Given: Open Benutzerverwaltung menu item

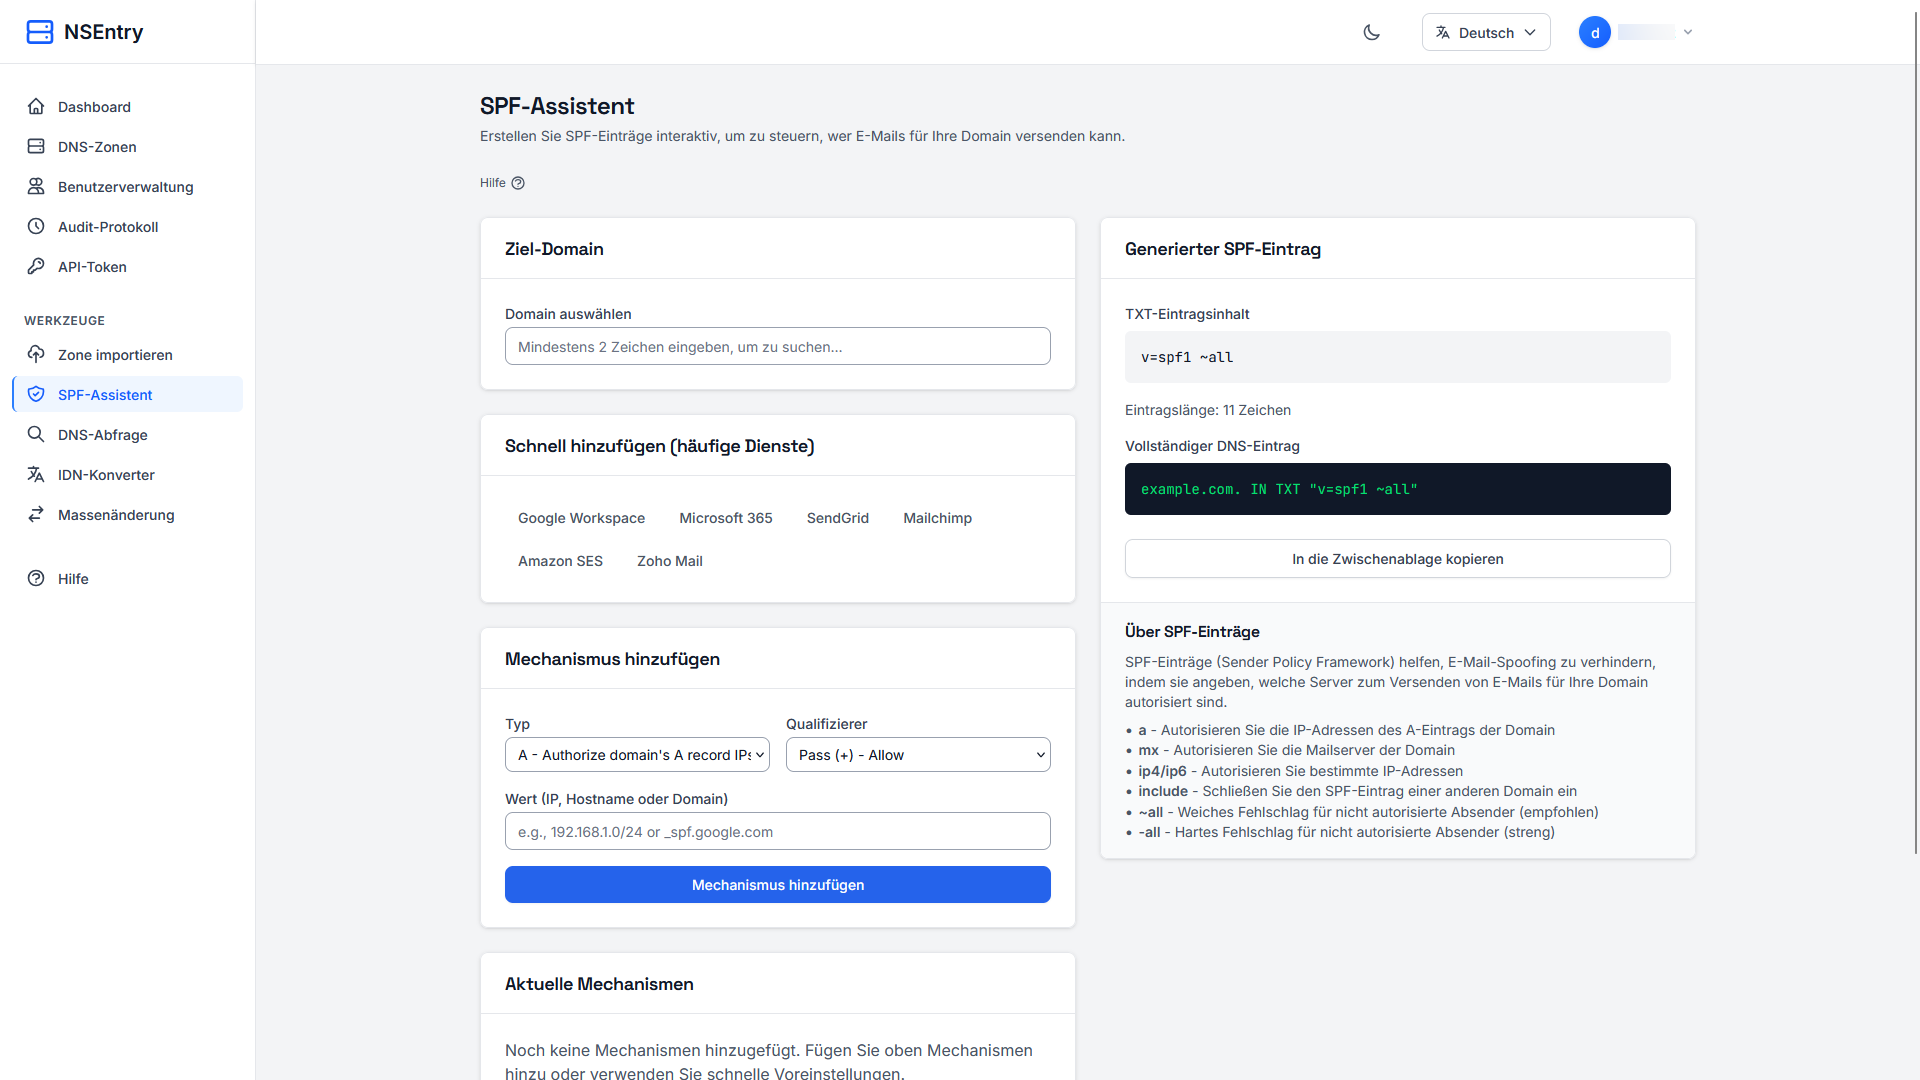Looking at the screenshot, I should (x=127, y=186).
